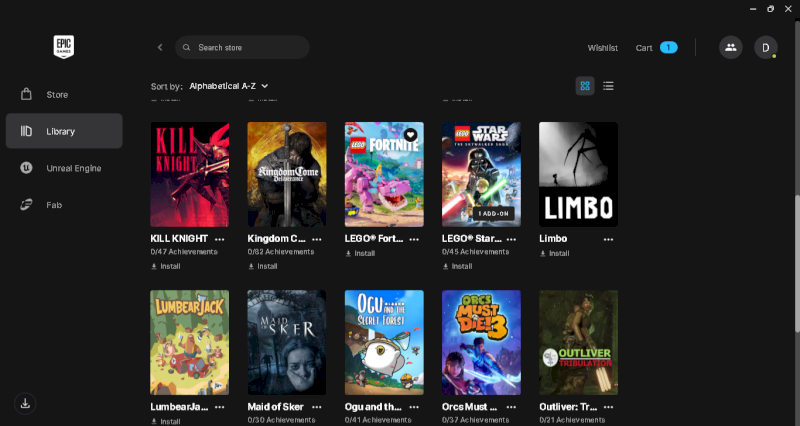800x426 pixels.
Task: Open the LEGO Star Wars three-dot options menu
Action: (x=511, y=239)
